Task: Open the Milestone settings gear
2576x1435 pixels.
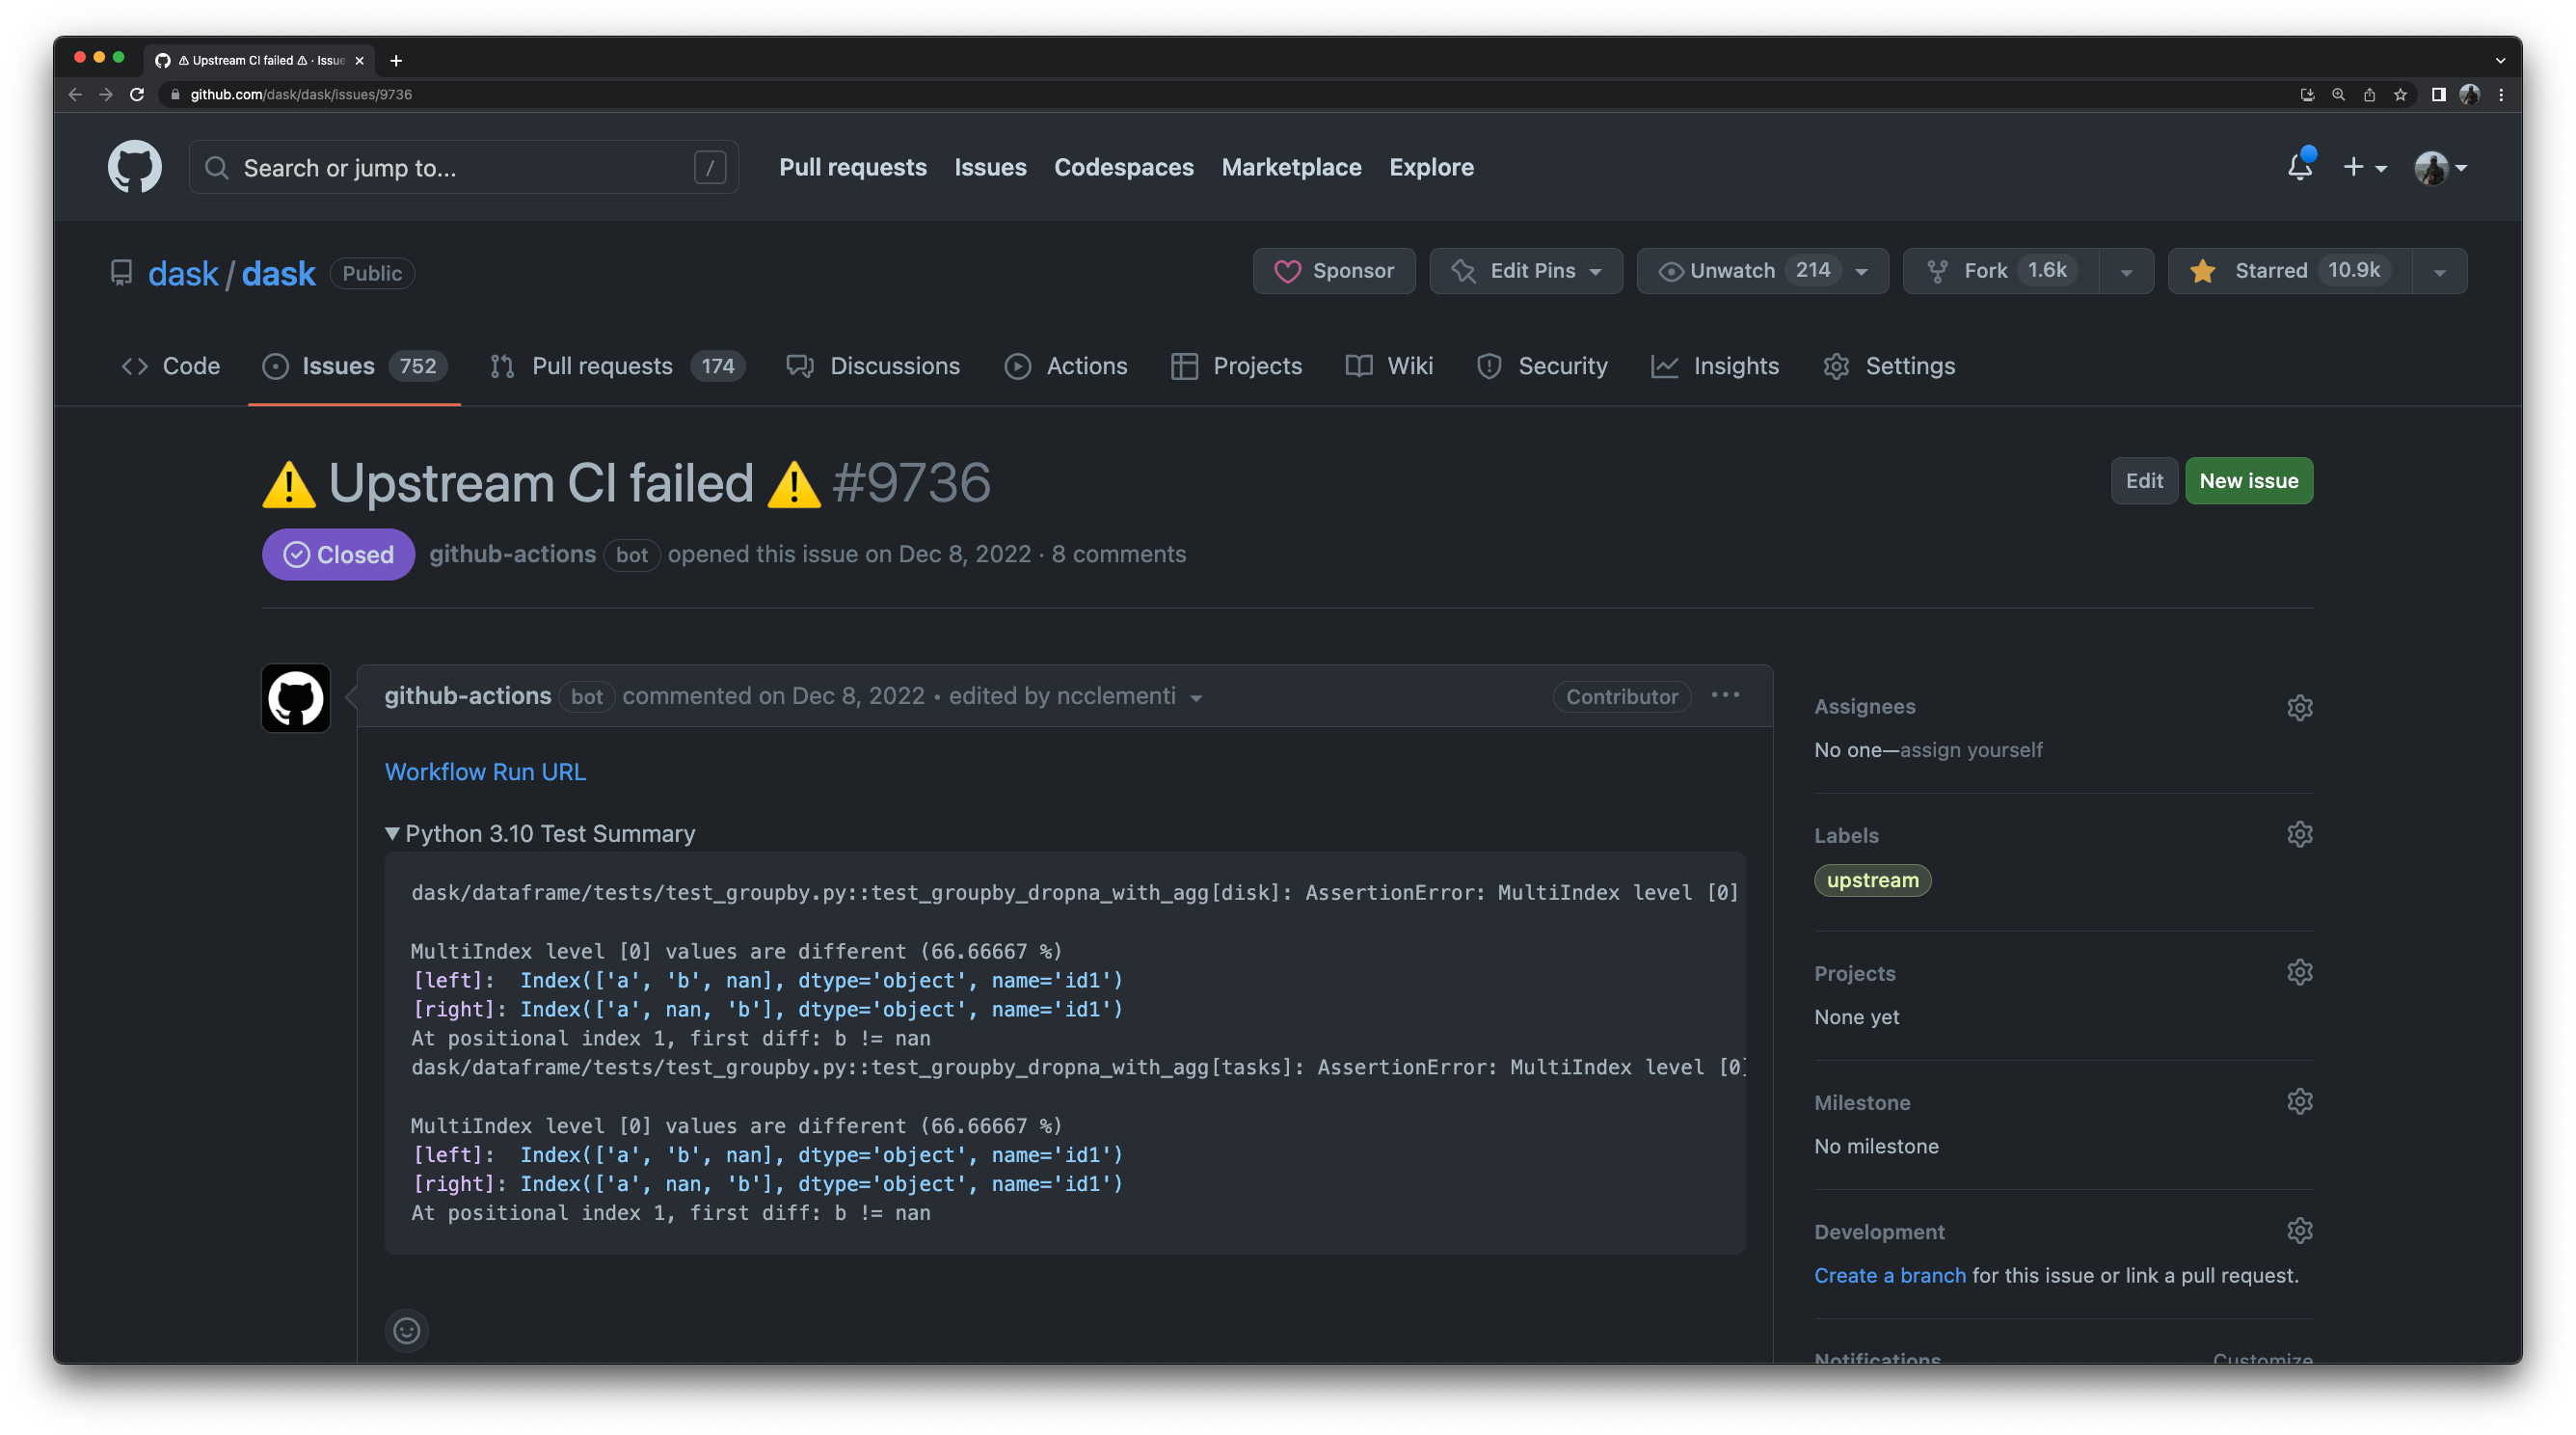Action: (x=2300, y=1101)
